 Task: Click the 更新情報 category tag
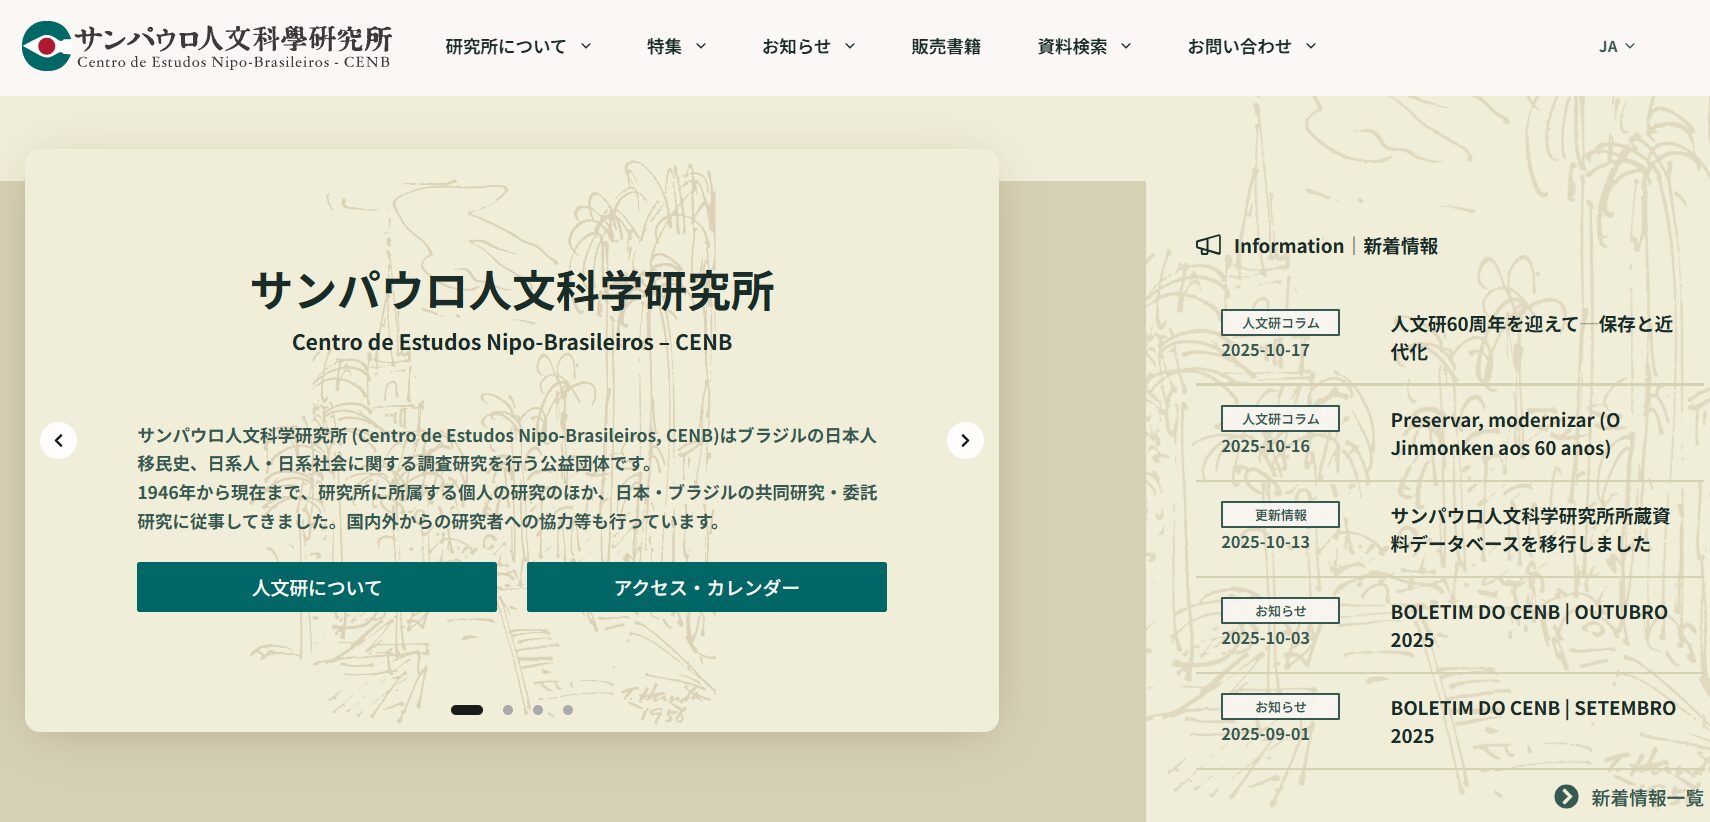coord(1280,515)
